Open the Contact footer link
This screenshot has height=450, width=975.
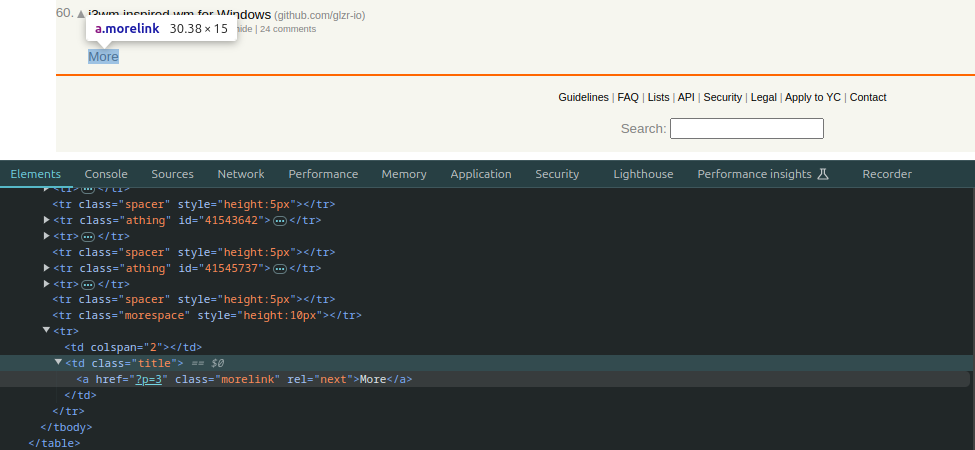868,97
